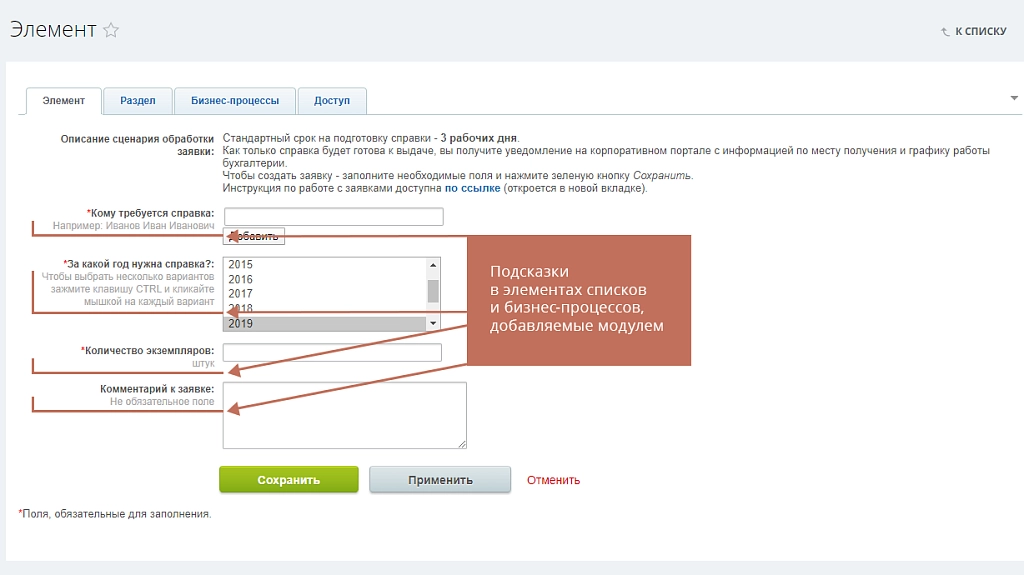Click the Кому требуется справка input field
The width and height of the screenshot is (1024, 575).
pos(334,216)
